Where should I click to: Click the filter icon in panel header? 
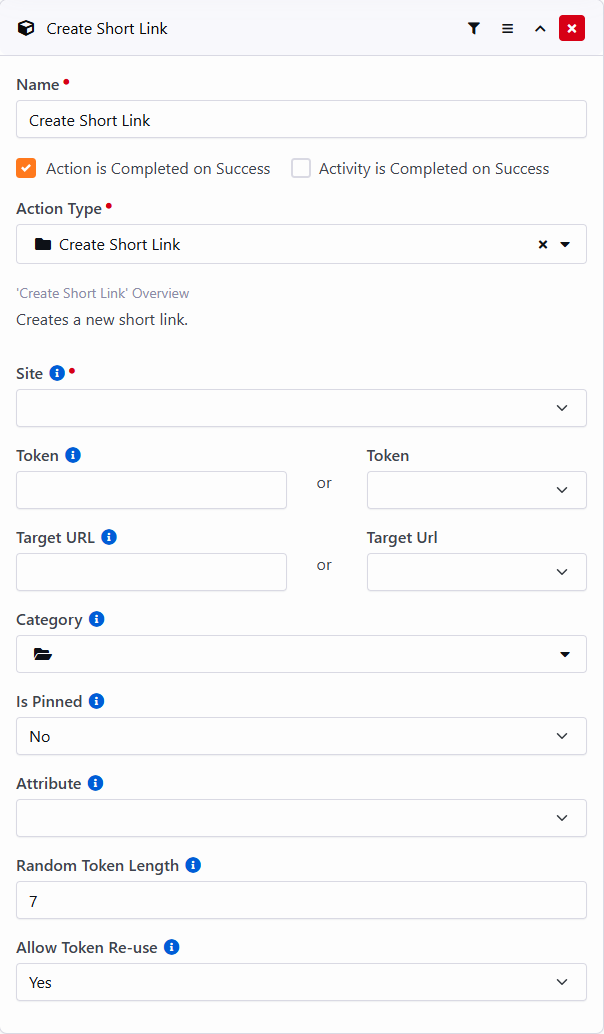coord(474,29)
